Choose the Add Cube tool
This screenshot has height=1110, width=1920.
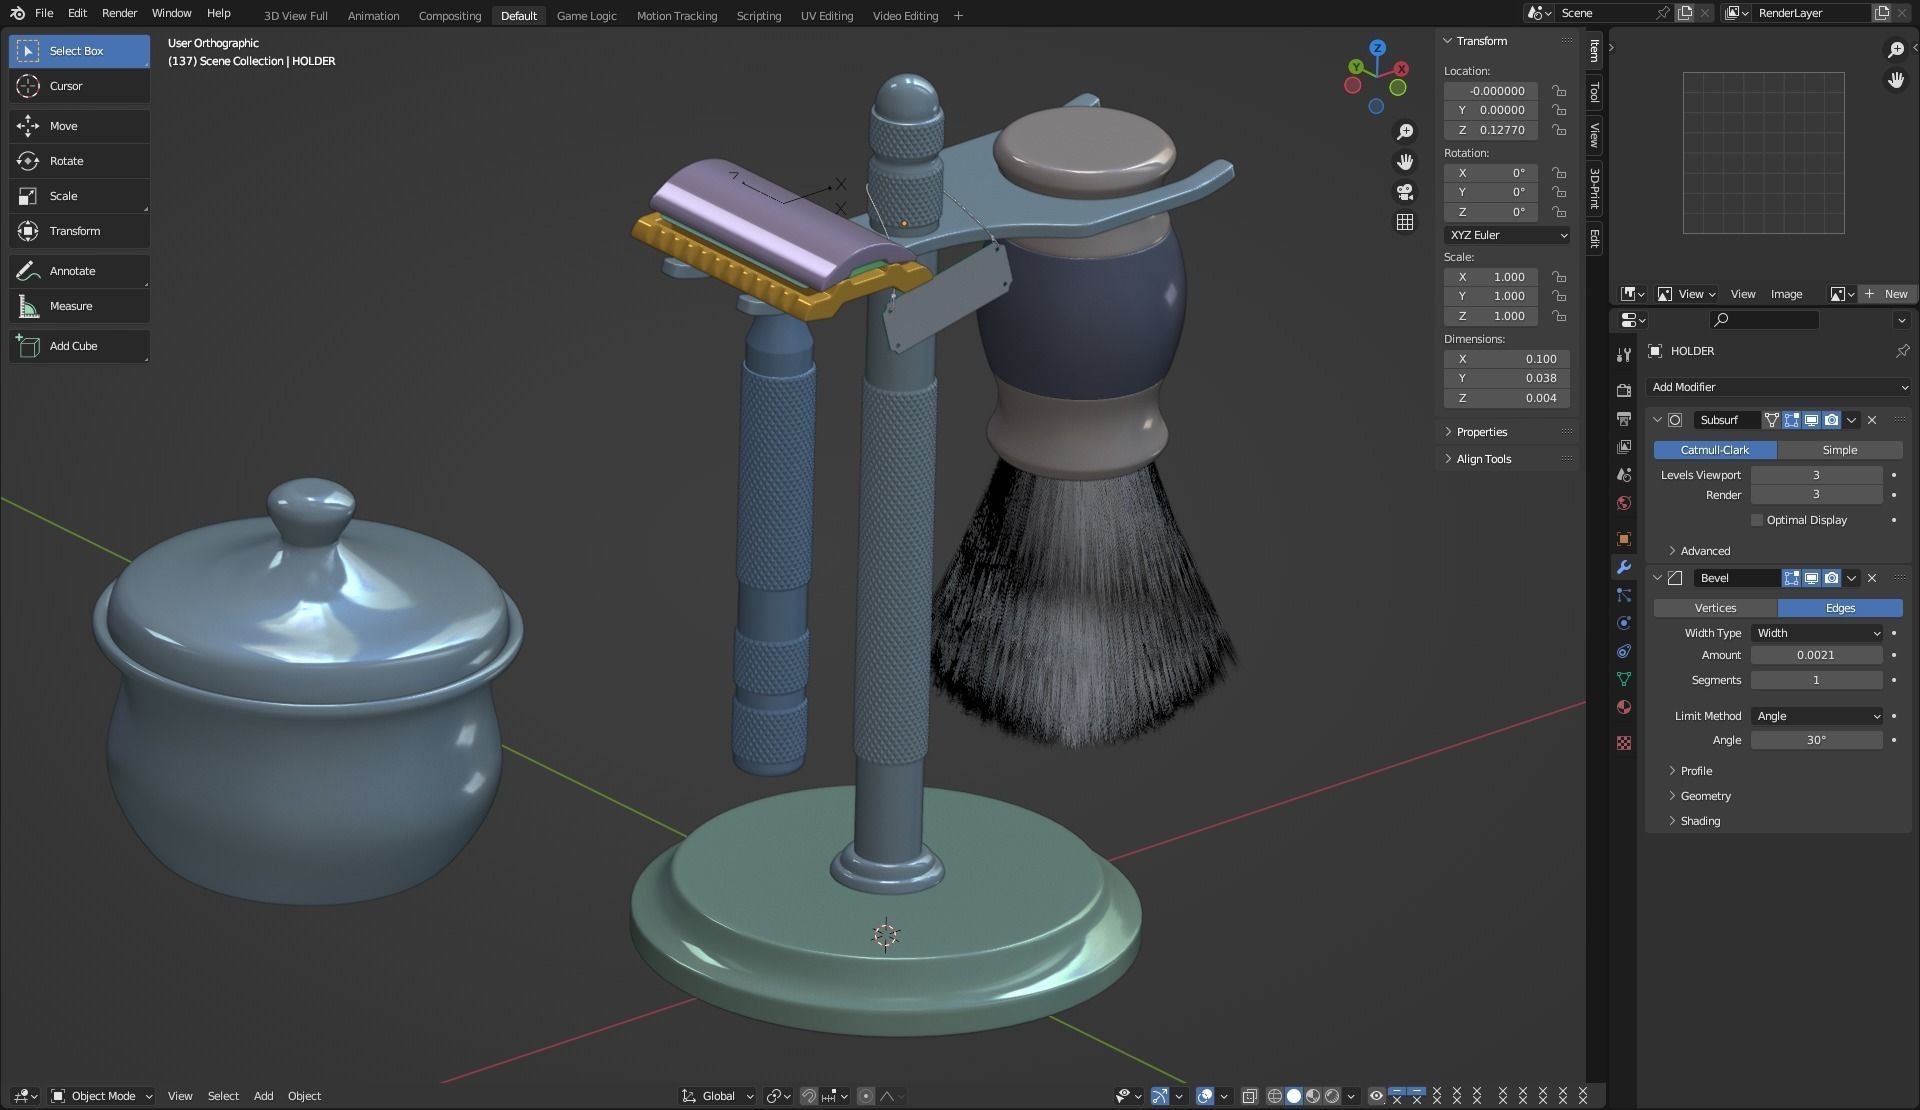79,346
